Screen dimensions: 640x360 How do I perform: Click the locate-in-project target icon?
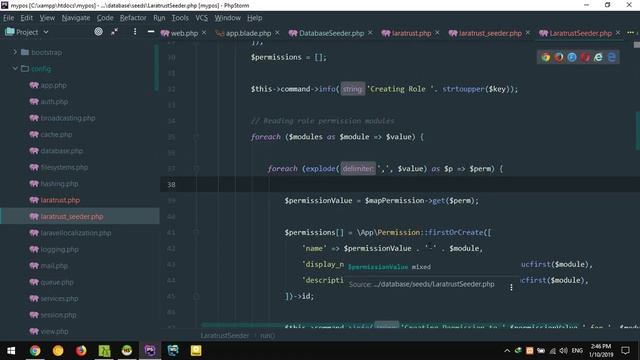pos(98,31)
